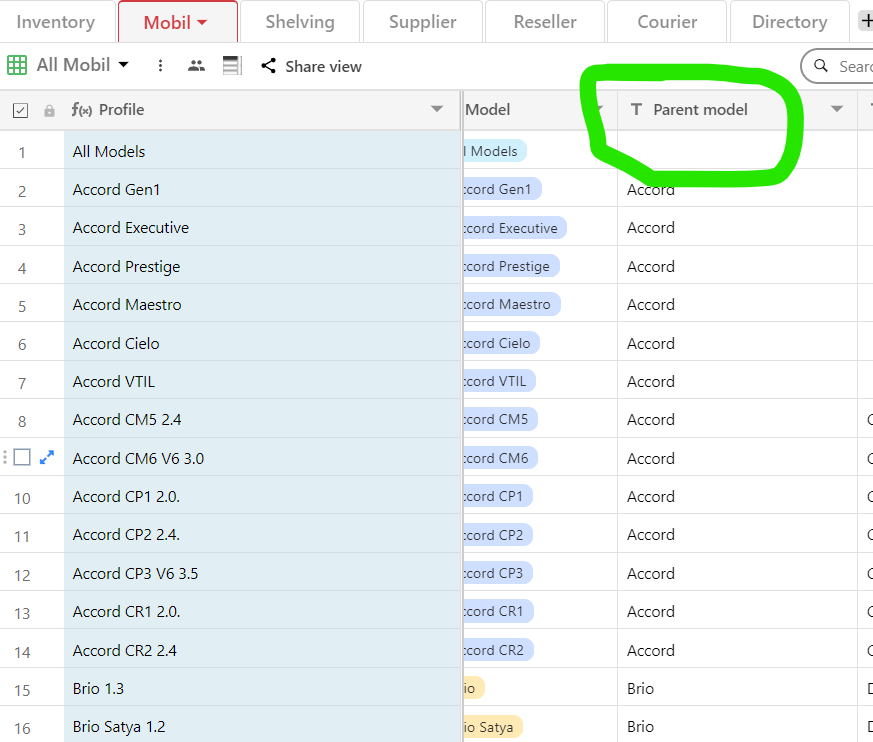Select Parent model cell in row 3
The height and width of the screenshot is (742, 873).
[x=737, y=227]
